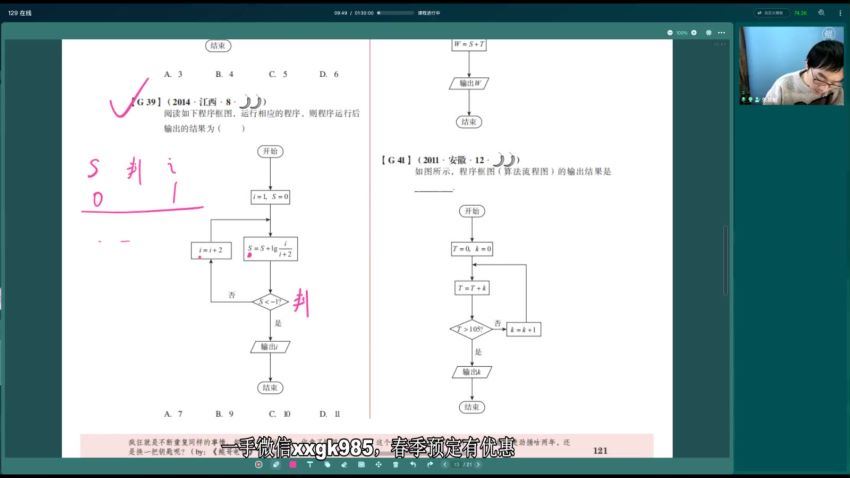The width and height of the screenshot is (850, 478).
Task: Click the pill-shaped button in top bar
Action: pyautogui.click(x=771, y=12)
